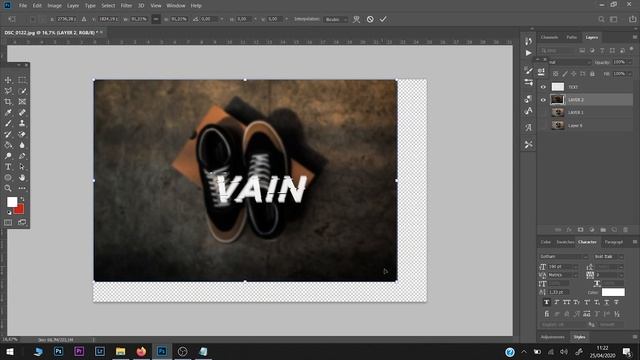Select the Crop tool
Viewport: 640px width, 360px height.
coord(8,102)
